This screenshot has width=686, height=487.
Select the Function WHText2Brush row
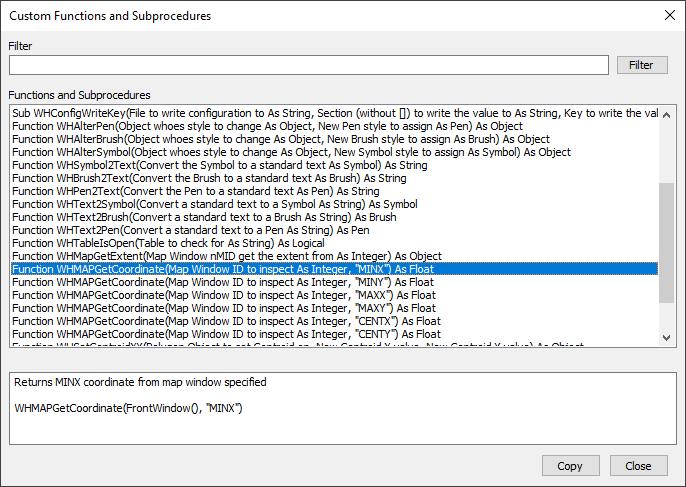point(335,217)
